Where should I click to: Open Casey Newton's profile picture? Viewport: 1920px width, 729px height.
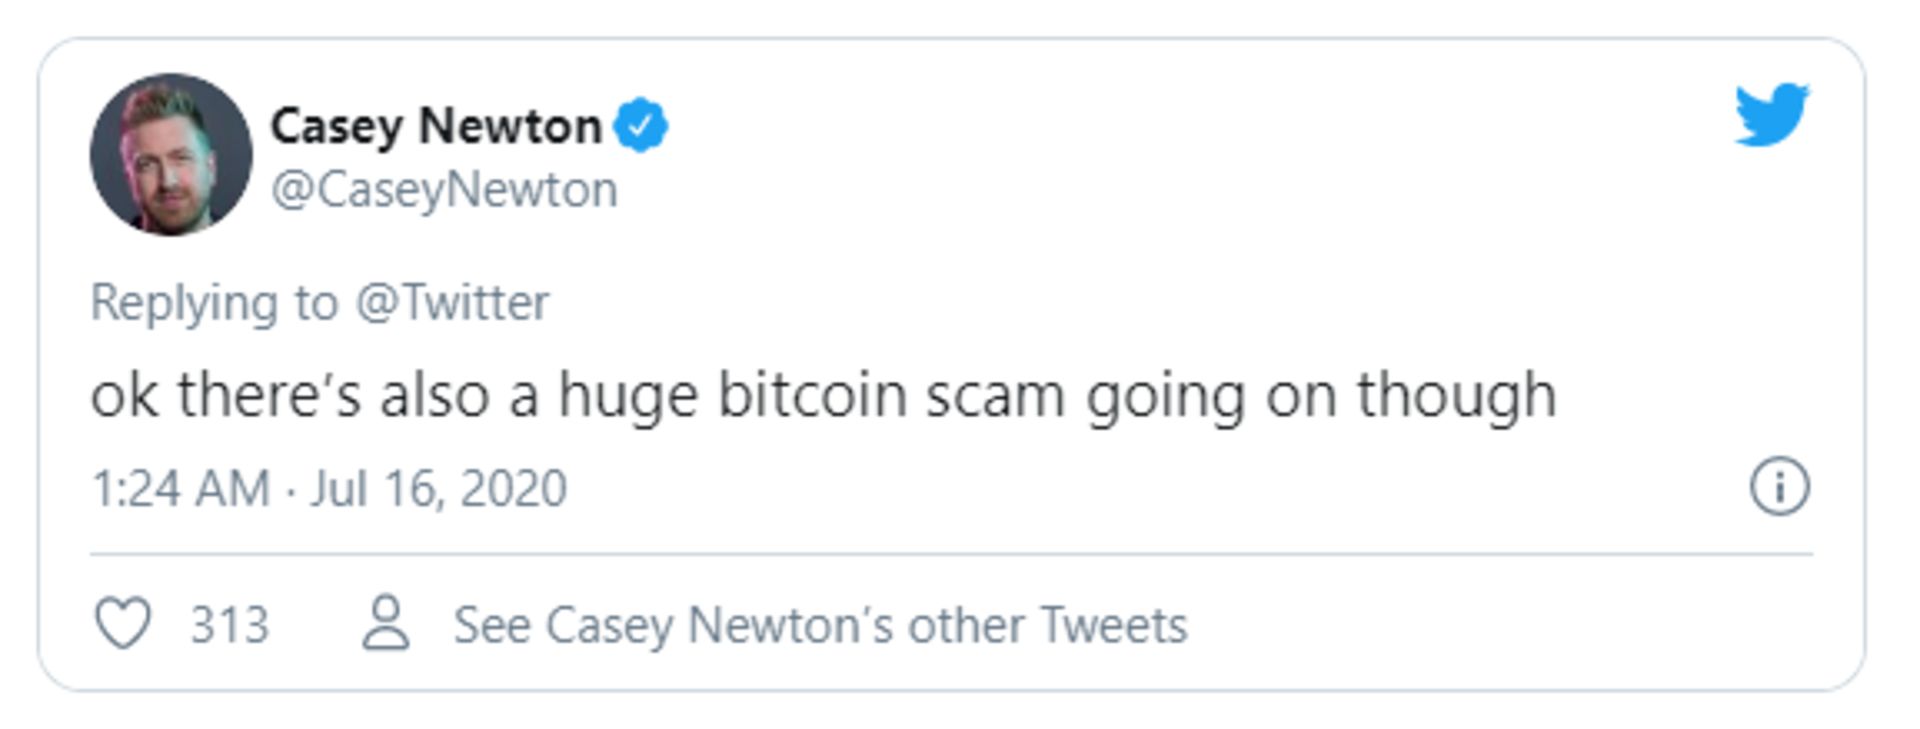tap(171, 154)
